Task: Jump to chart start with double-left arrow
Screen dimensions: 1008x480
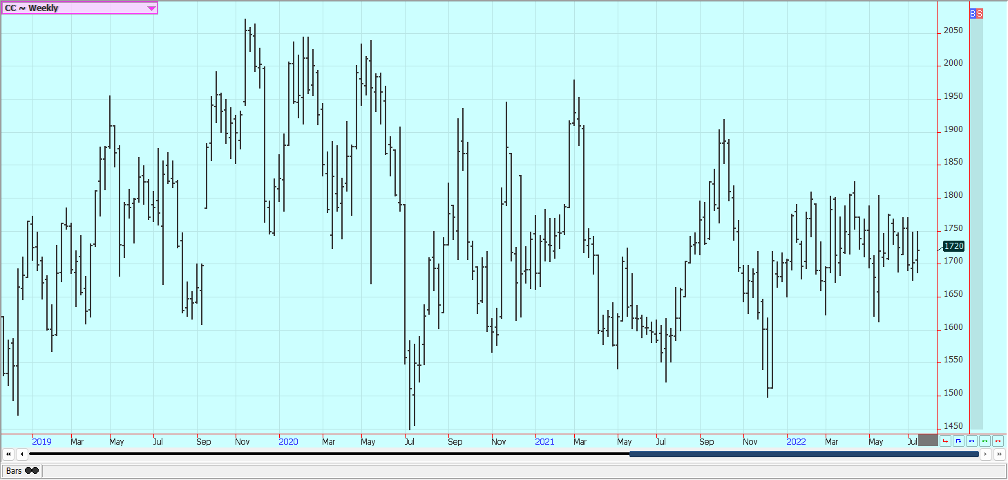Action: [x=9, y=454]
